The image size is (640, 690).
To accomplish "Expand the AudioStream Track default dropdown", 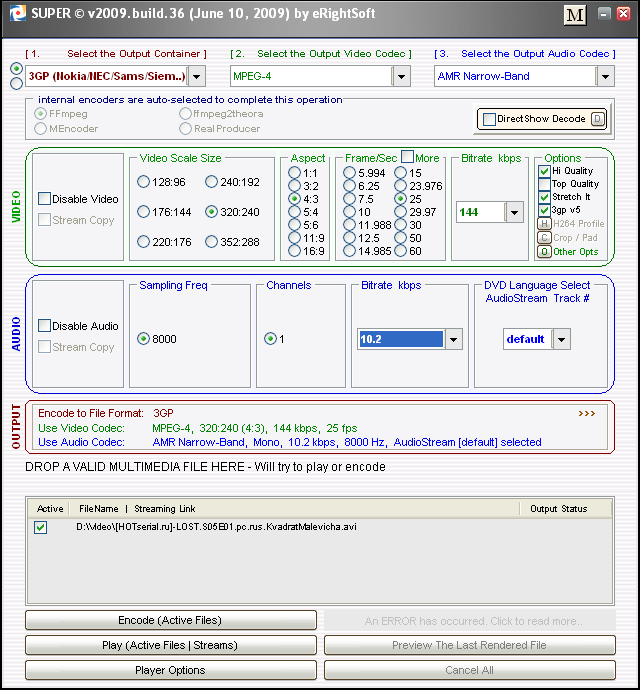I will (x=562, y=339).
